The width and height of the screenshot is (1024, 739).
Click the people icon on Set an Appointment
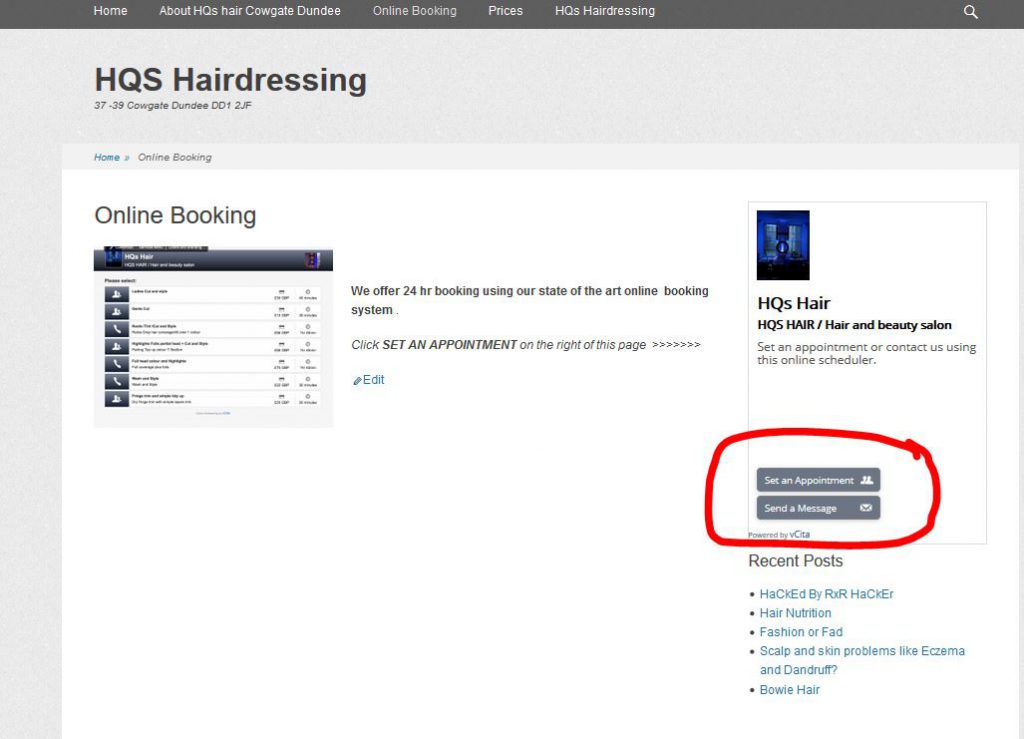point(866,480)
